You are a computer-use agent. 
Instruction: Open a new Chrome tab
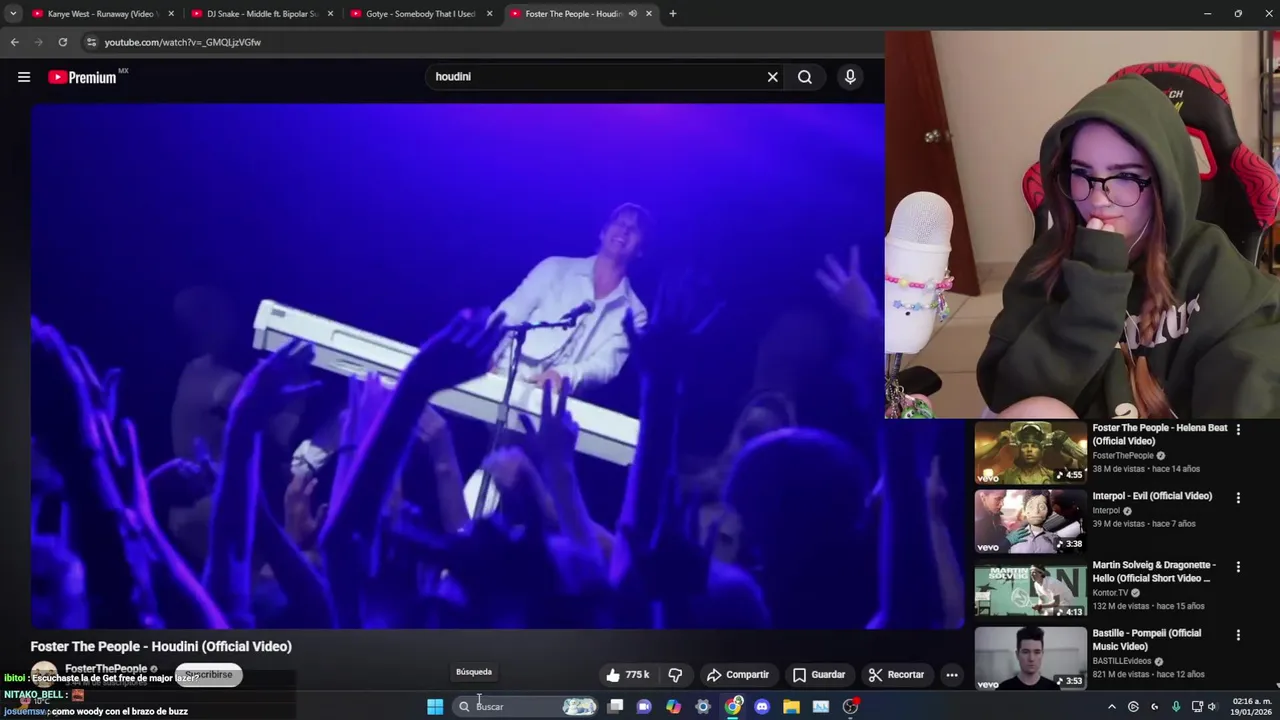[673, 14]
